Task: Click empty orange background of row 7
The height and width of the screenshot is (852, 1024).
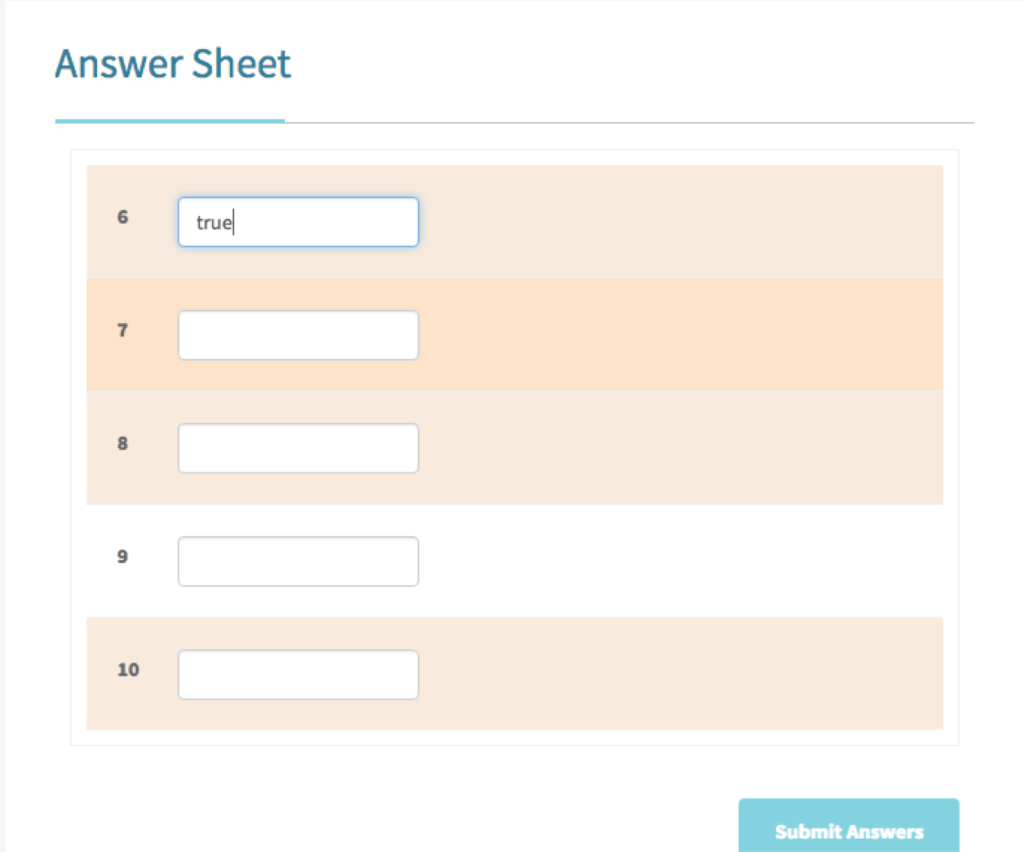Action: [679, 335]
